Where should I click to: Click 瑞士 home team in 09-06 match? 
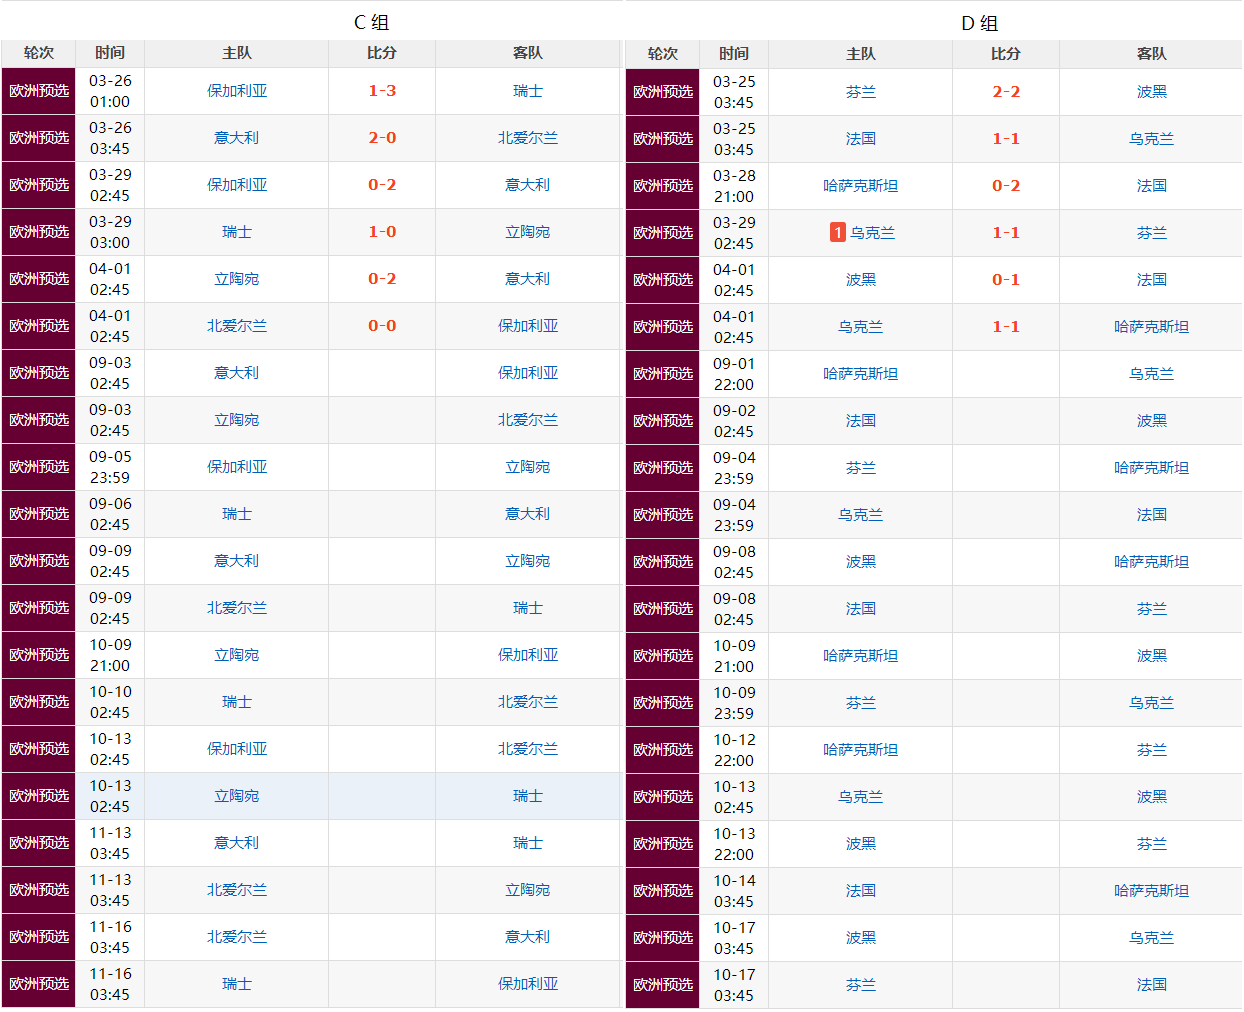[237, 514]
